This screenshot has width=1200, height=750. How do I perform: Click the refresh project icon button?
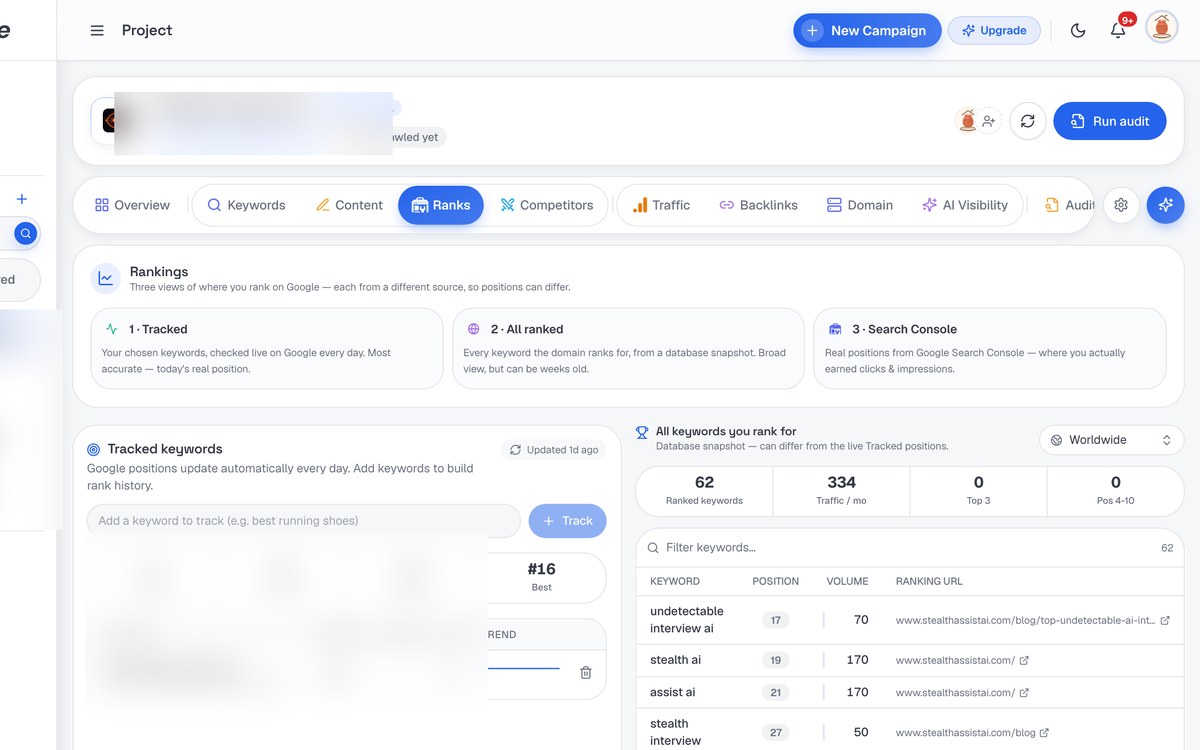click(x=1027, y=121)
